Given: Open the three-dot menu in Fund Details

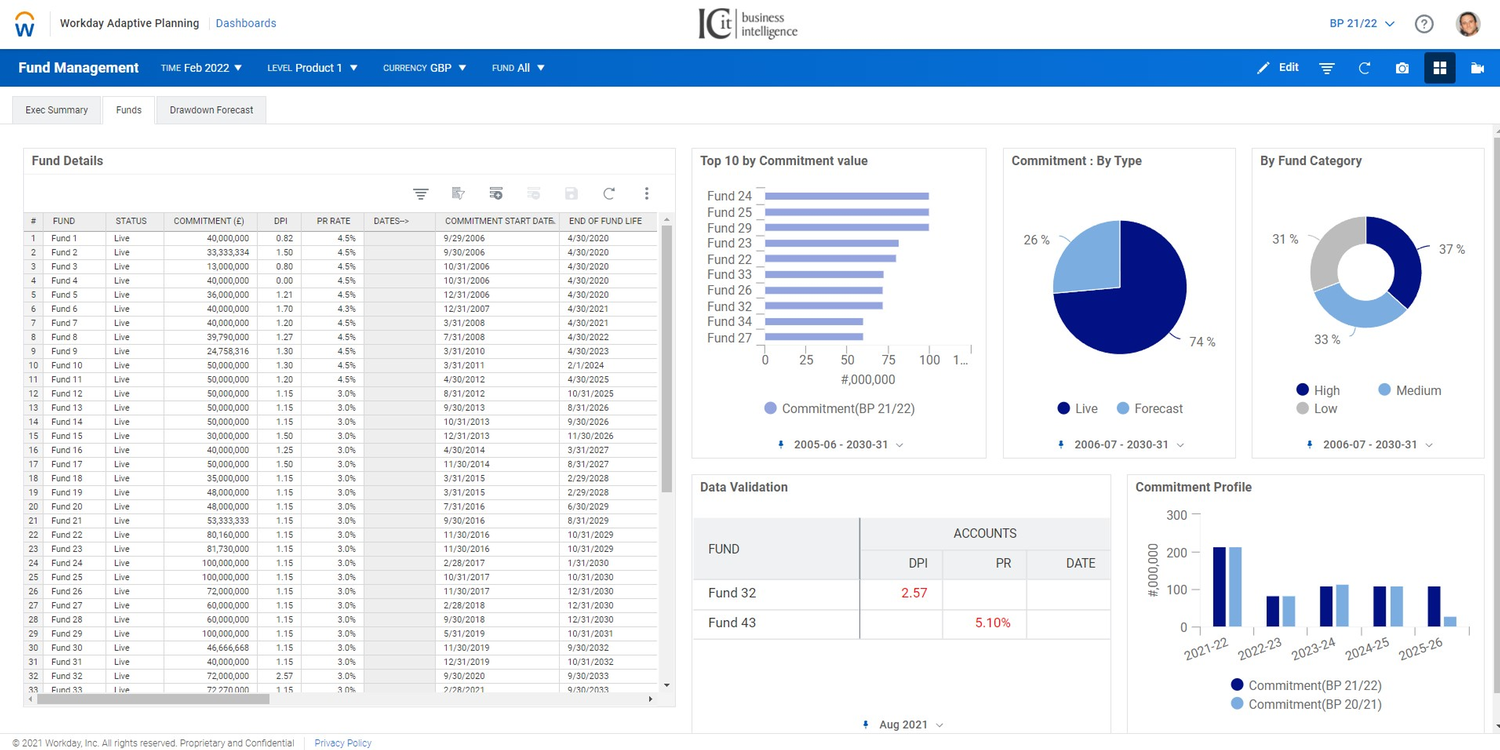Looking at the screenshot, I should click(x=647, y=193).
